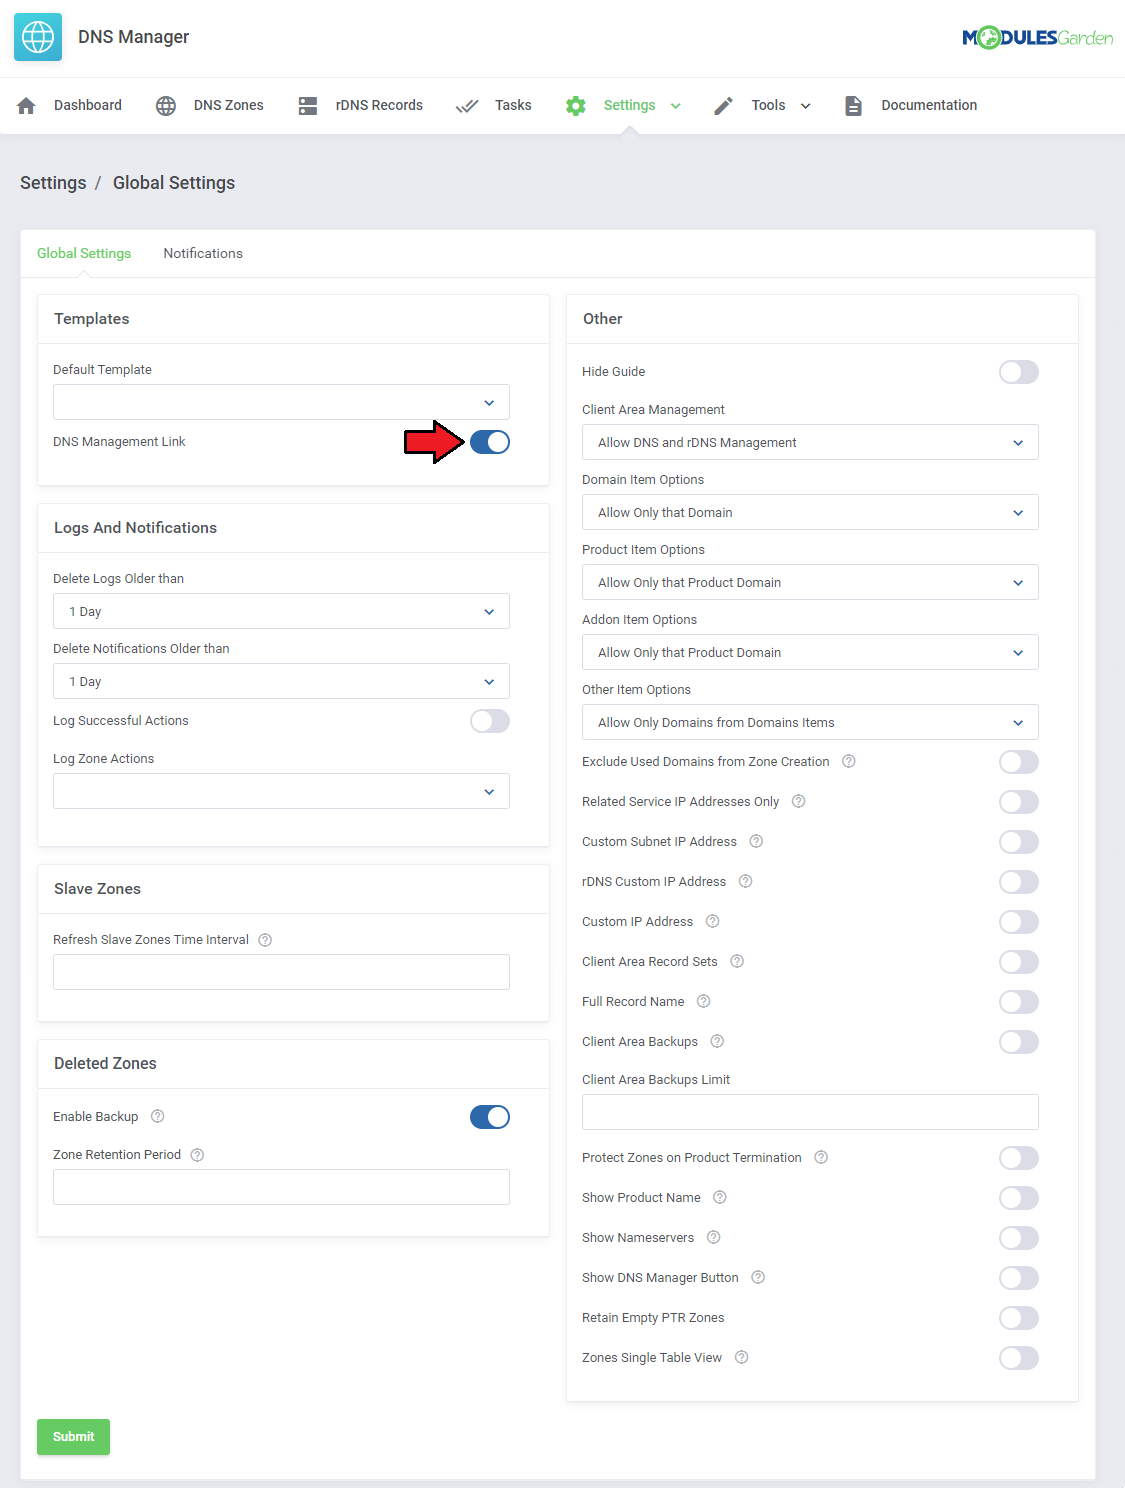Open the Settings menu
Image resolution: width=1125 pixels, height=1488 pixels.
point(623,106)
